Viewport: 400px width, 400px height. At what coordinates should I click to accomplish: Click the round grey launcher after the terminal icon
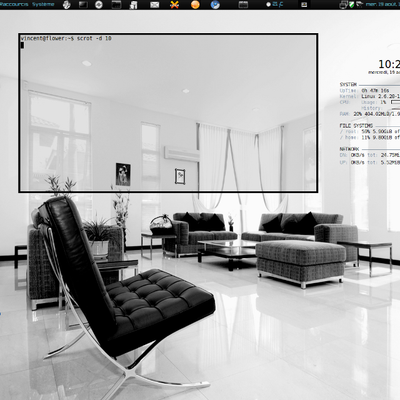click(x=99, y=5)
